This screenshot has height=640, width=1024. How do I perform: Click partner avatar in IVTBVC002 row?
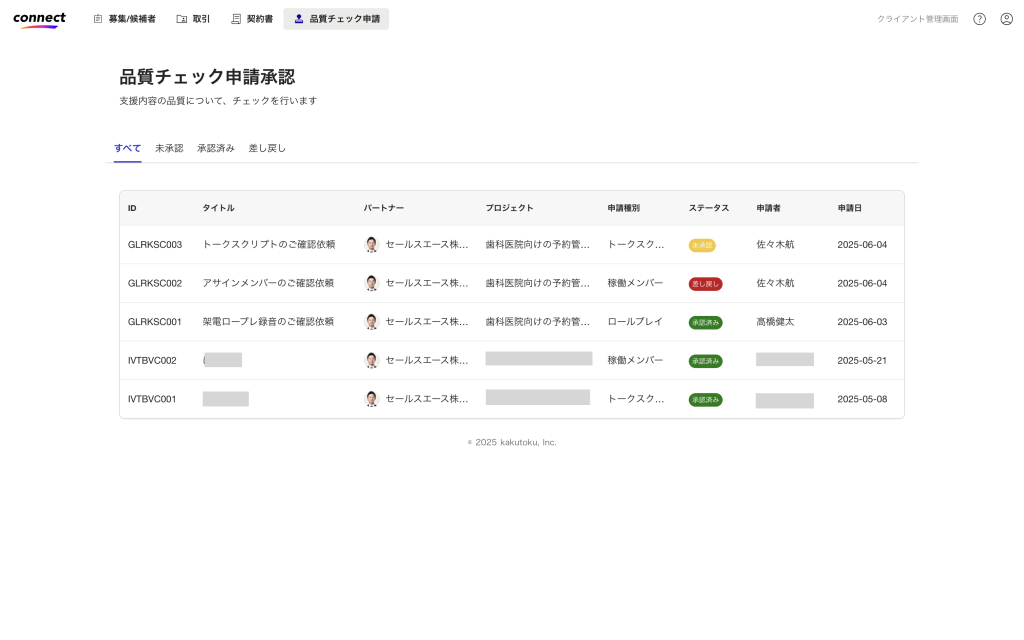click(x=372, y=360)
